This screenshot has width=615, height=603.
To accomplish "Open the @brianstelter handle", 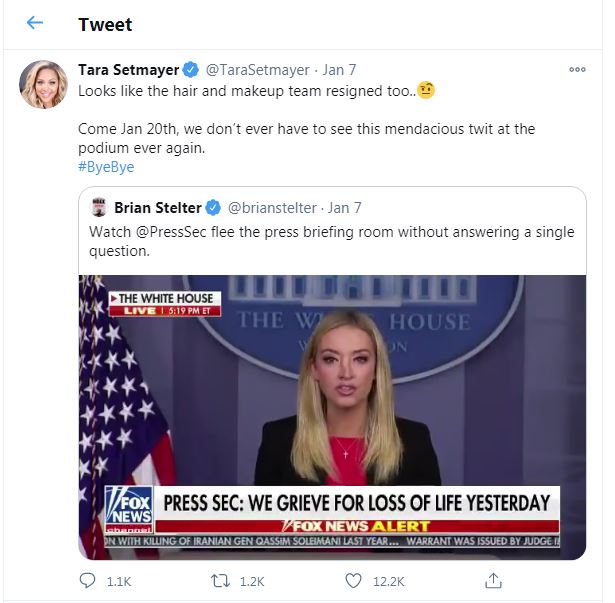I will coord(272,208).
